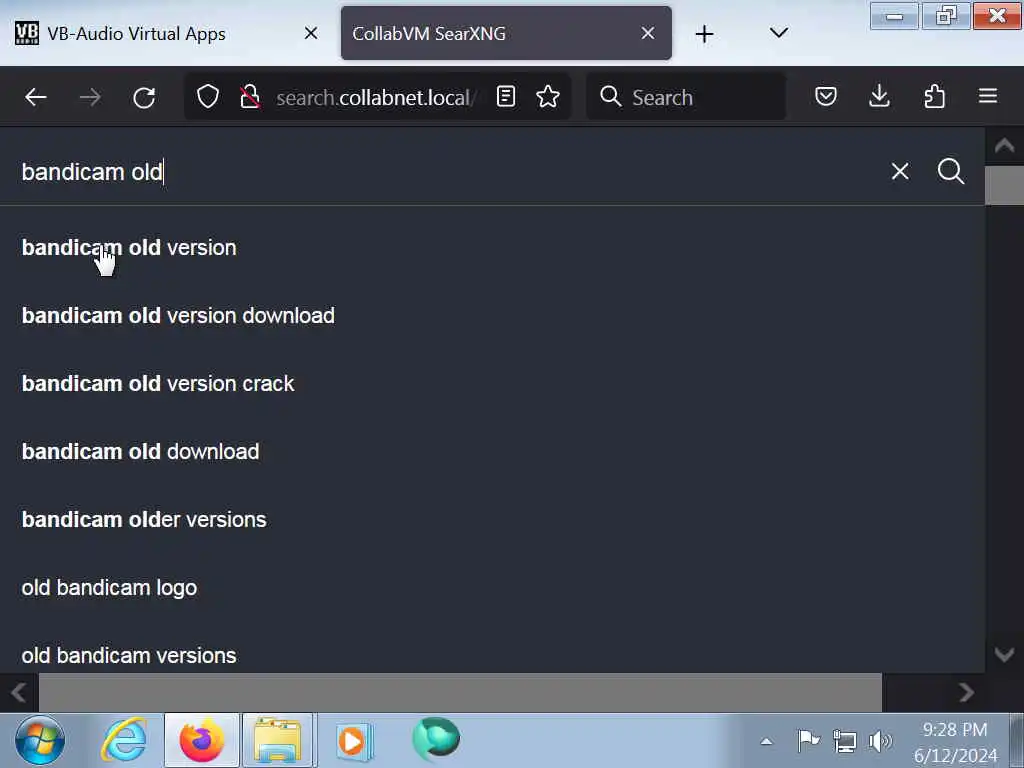The height and width of the screenshot is (768, 1024).
Task: Launch Internet Explorer from the taskbar
Action: click(x=124, y=741)
